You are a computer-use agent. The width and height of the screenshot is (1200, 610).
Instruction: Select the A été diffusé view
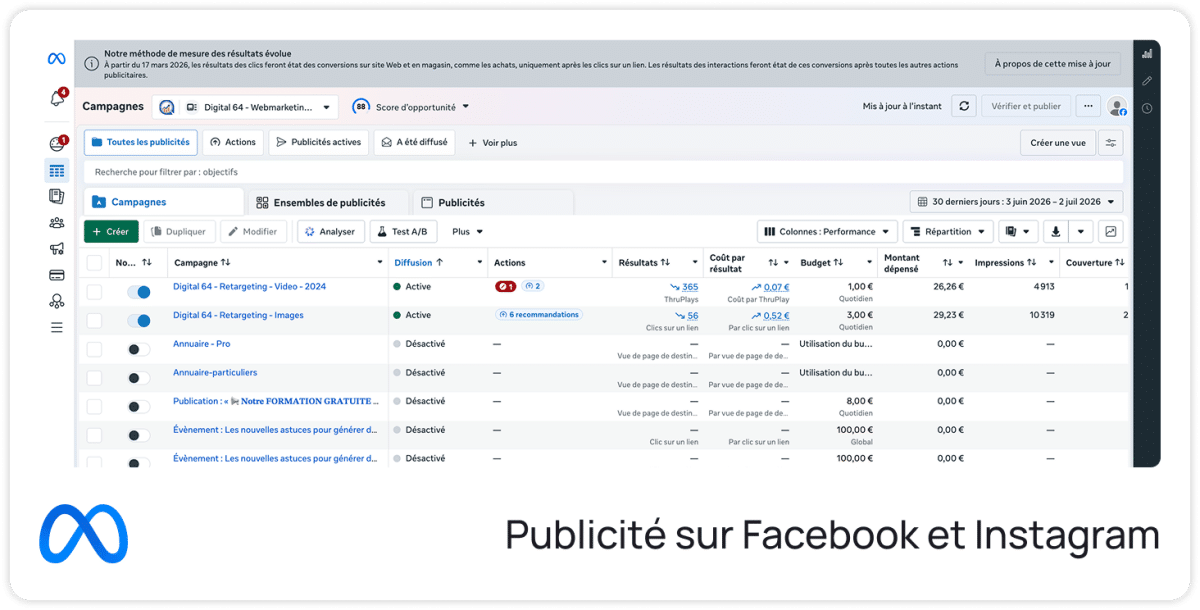click(x=414, y=142)
